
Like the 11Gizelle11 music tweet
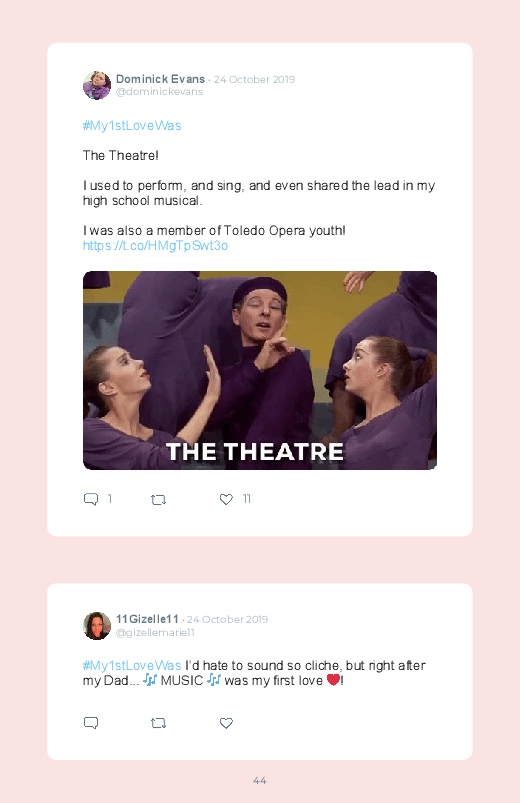pyautogui.click(x=226, y=723)
